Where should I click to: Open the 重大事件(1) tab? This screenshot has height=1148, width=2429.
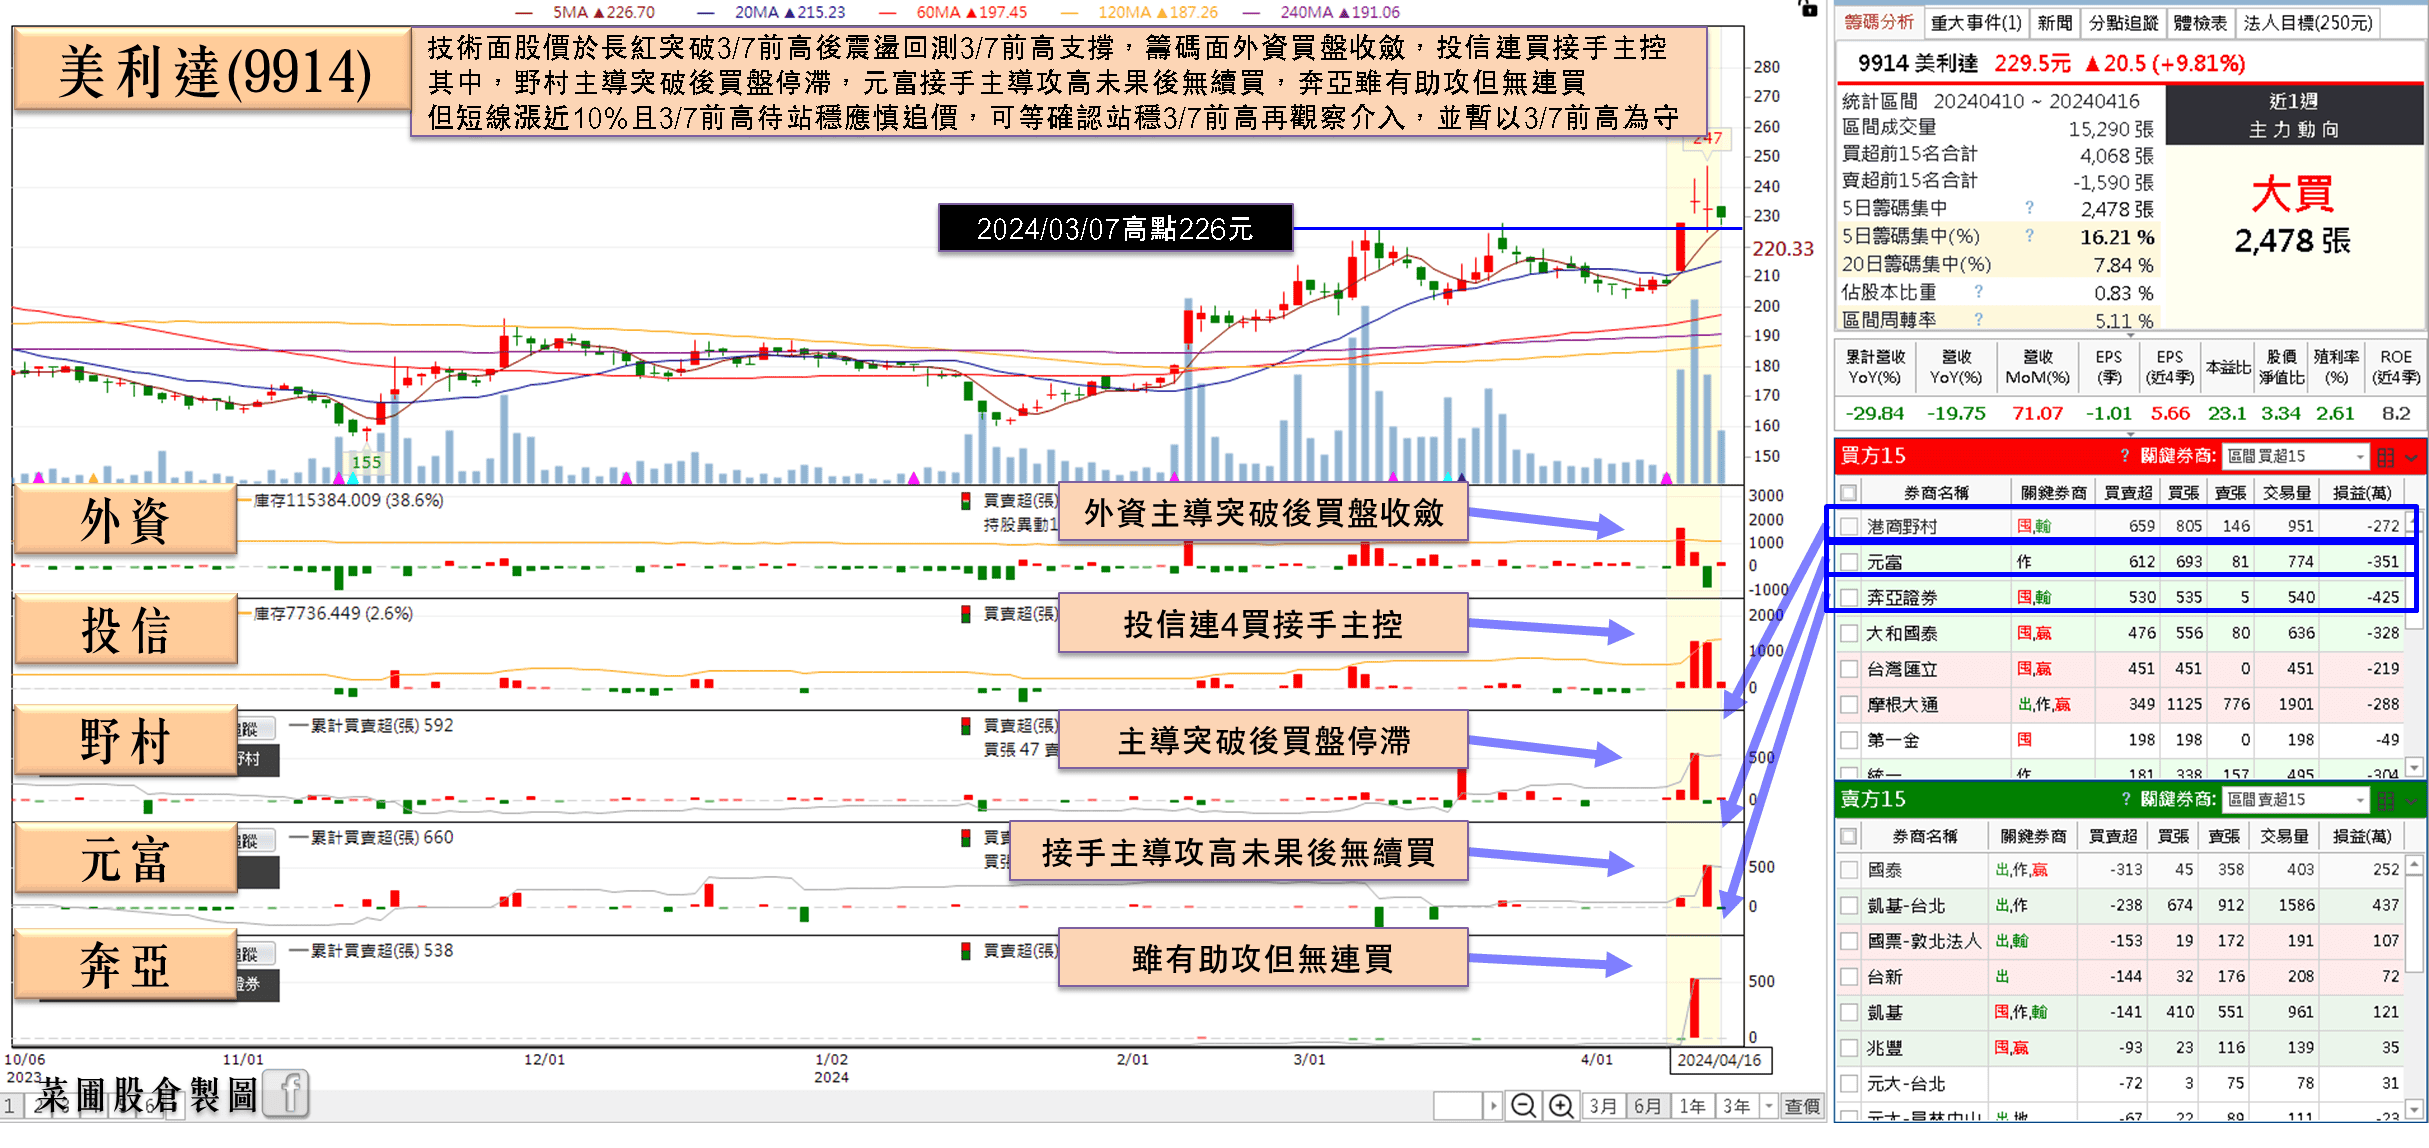(x=1975, y=22)
